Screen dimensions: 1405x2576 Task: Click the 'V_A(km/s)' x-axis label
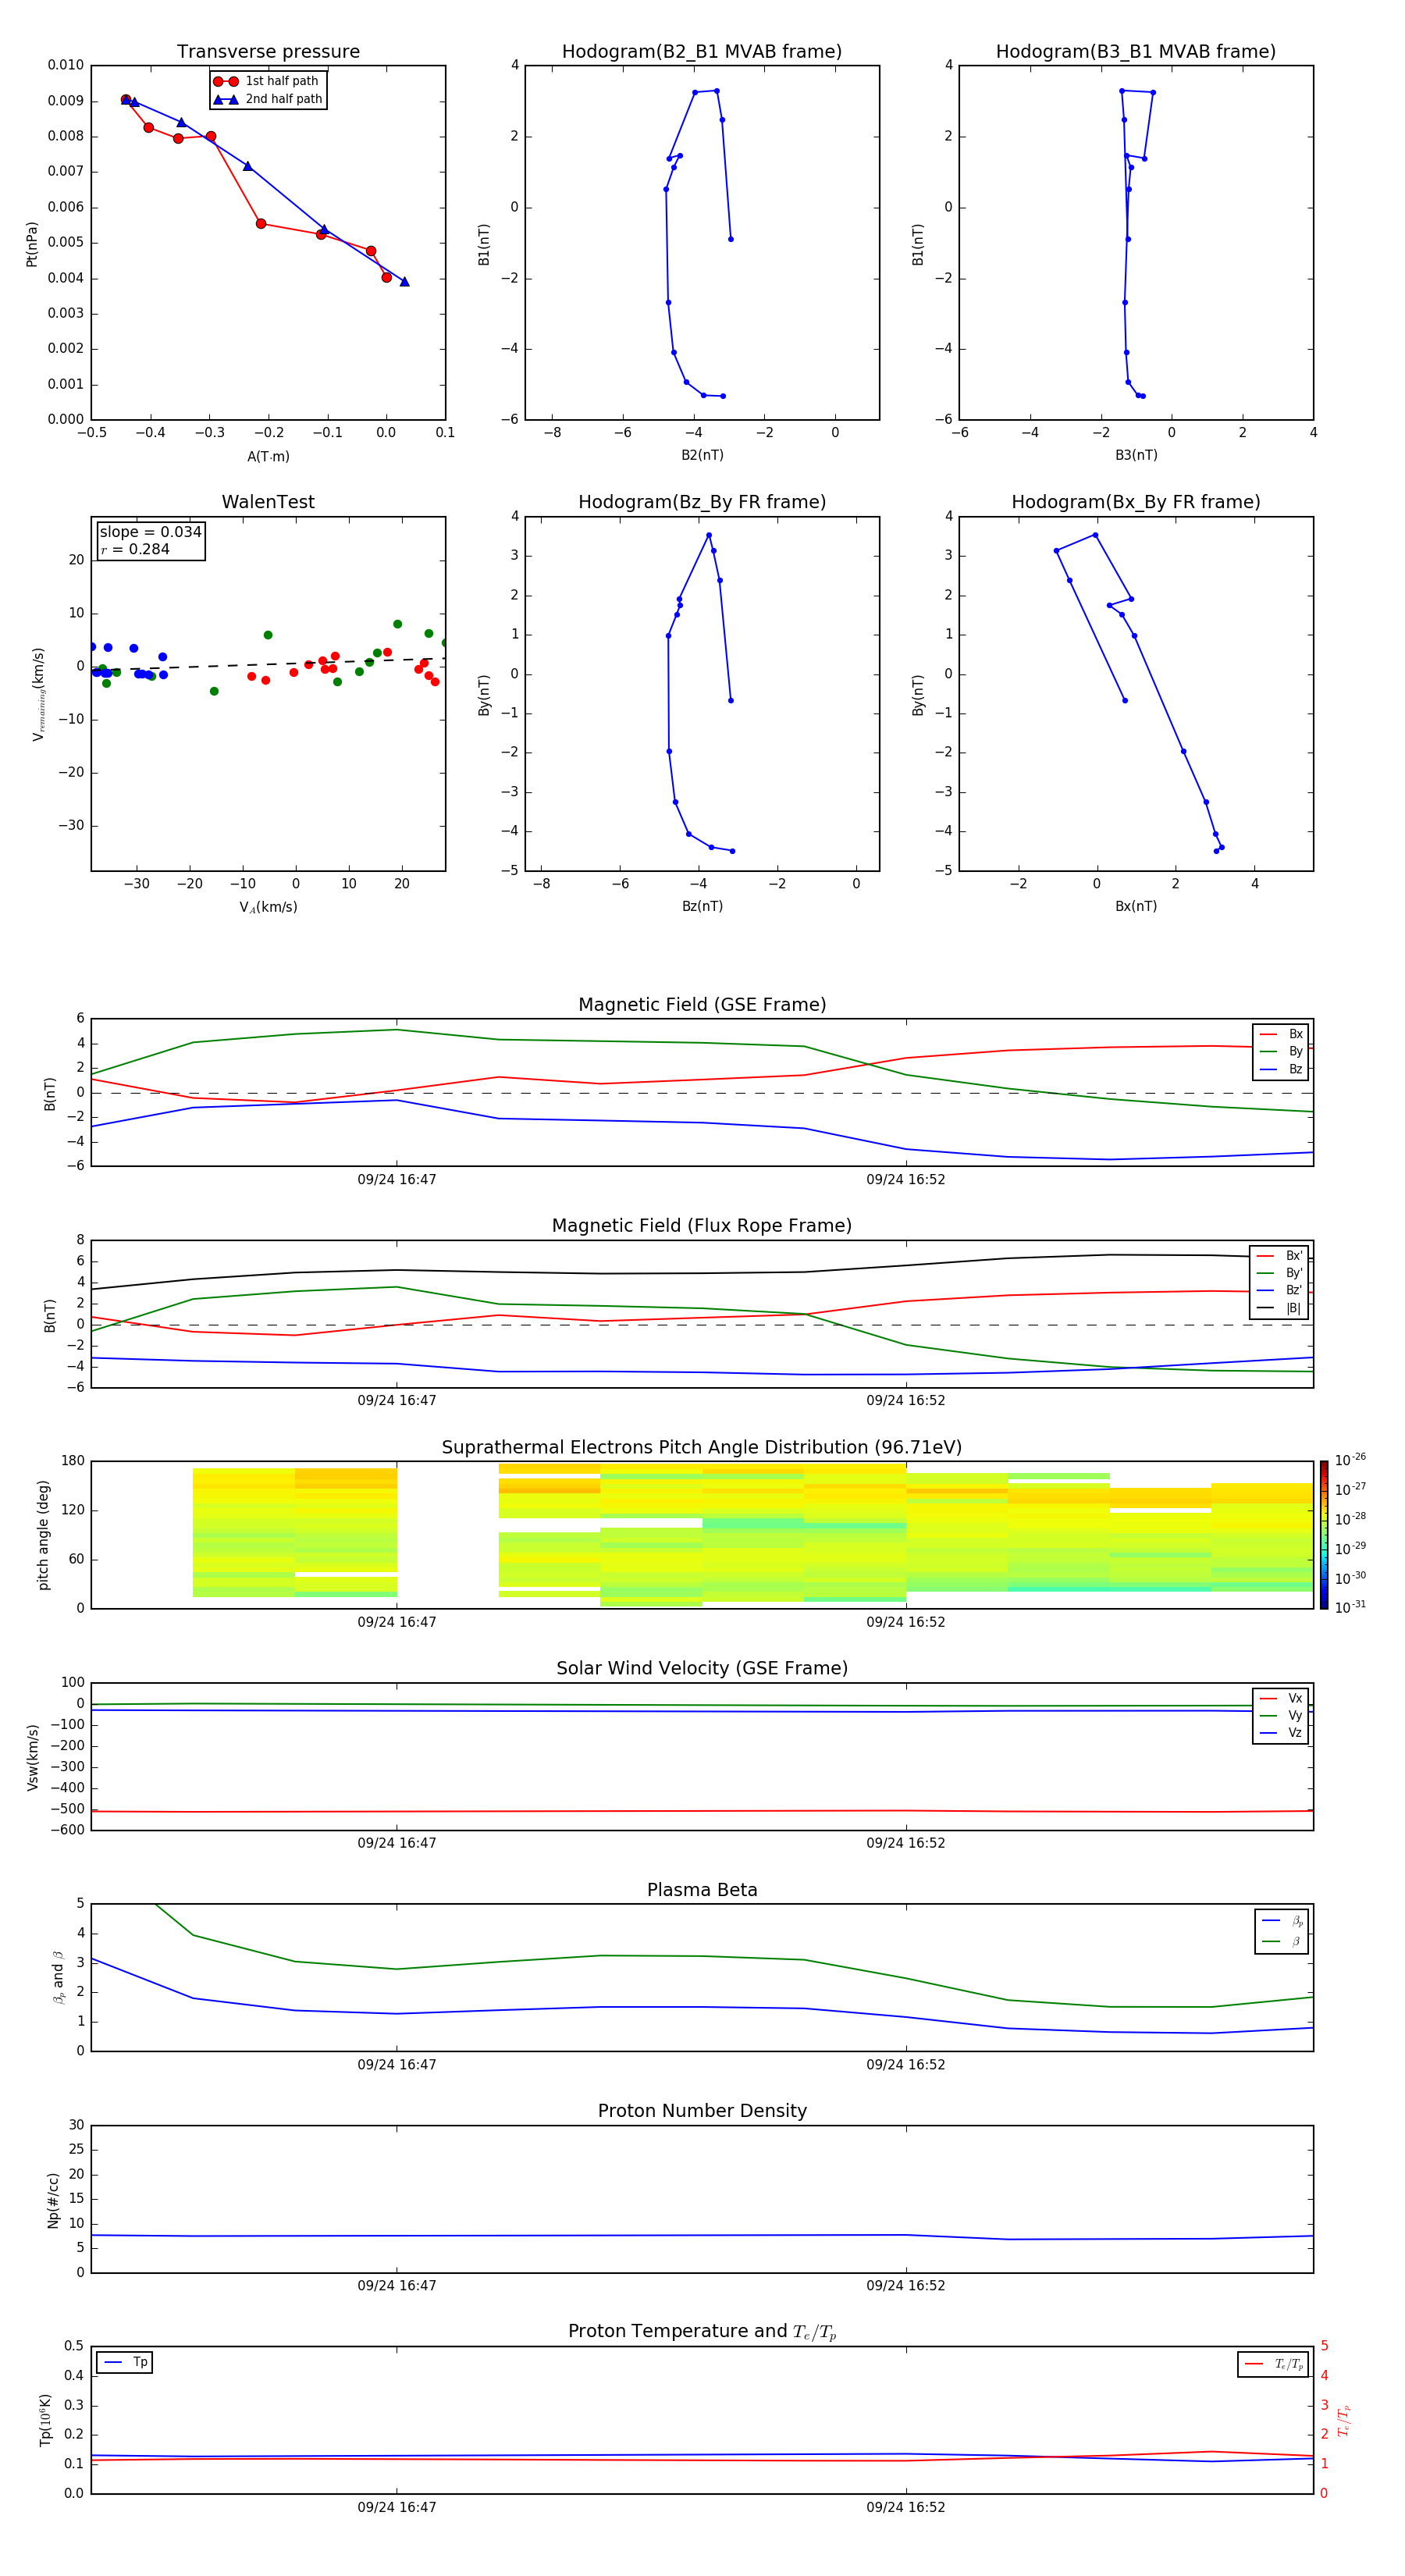tap(268, 907)
